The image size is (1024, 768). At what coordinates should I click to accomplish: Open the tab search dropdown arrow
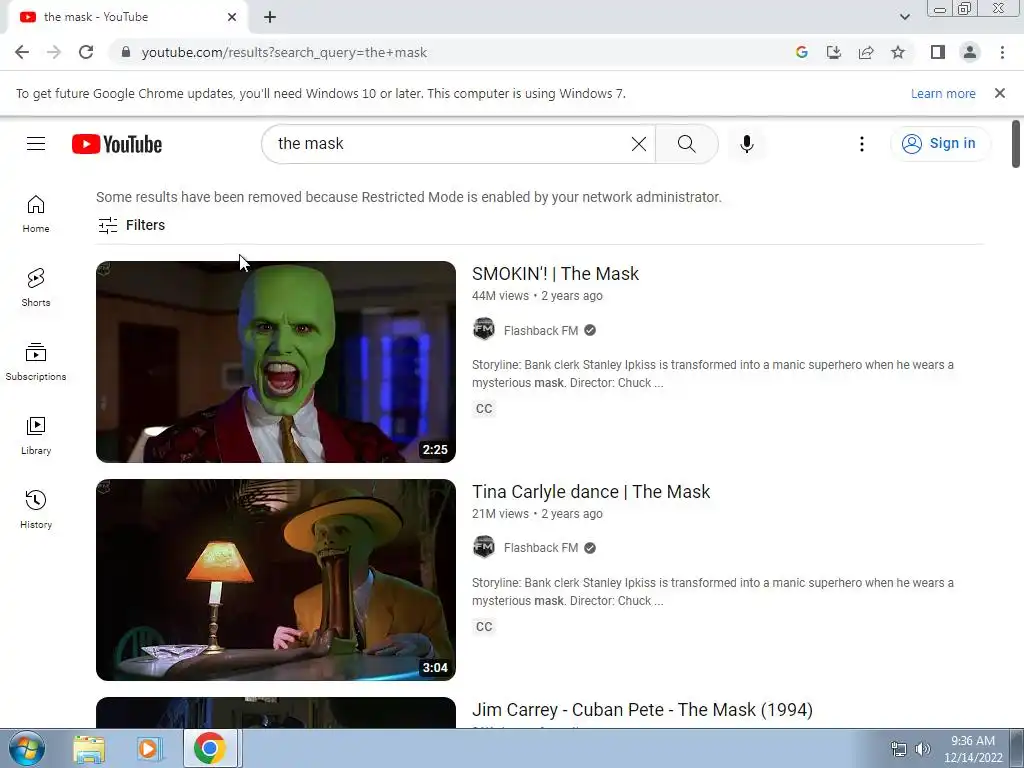[904, 17]
